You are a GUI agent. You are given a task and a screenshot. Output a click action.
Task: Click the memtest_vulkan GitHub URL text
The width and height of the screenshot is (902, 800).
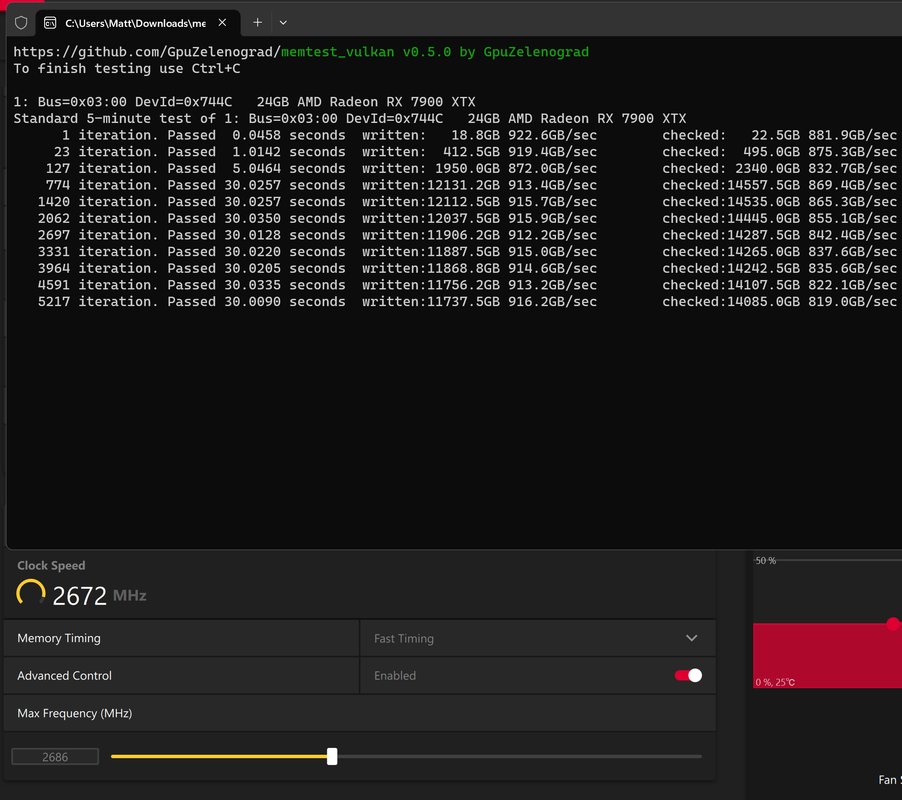tap(301, 52)
